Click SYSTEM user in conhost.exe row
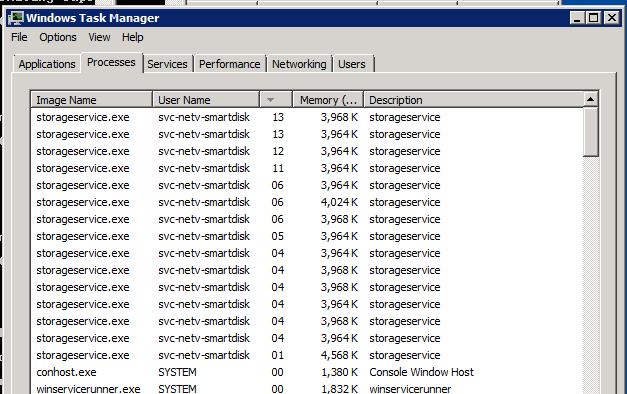This screenshot has height=394, width=627. click(x=177, y=372)
